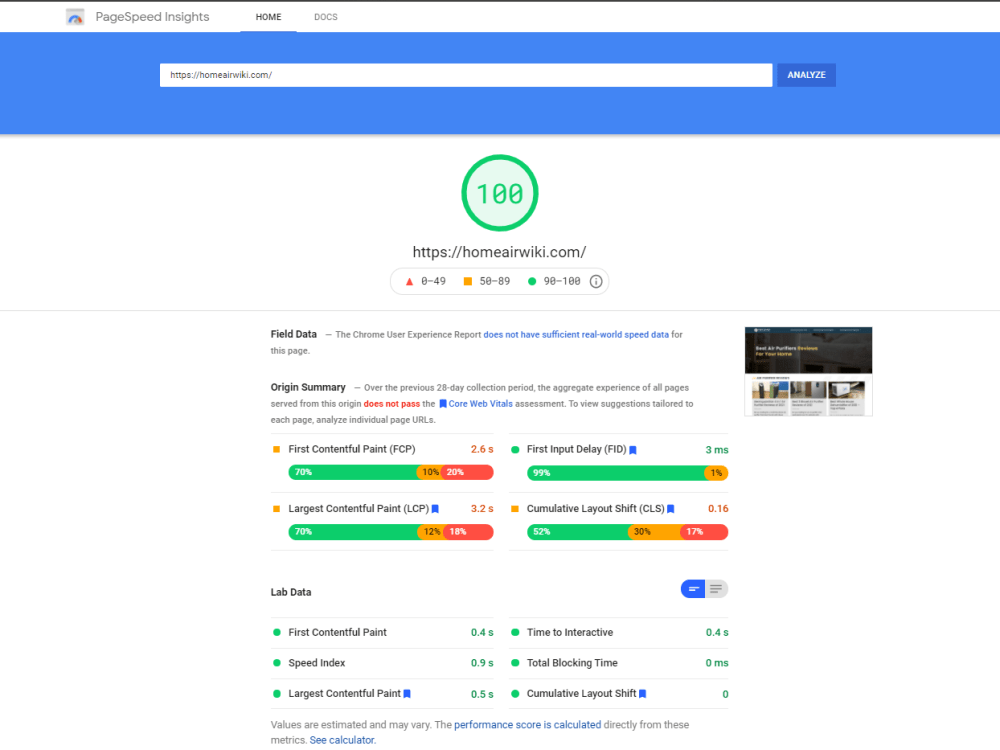
Task: Click the CLS 0.16 value
Action: [x=718, y=509]
